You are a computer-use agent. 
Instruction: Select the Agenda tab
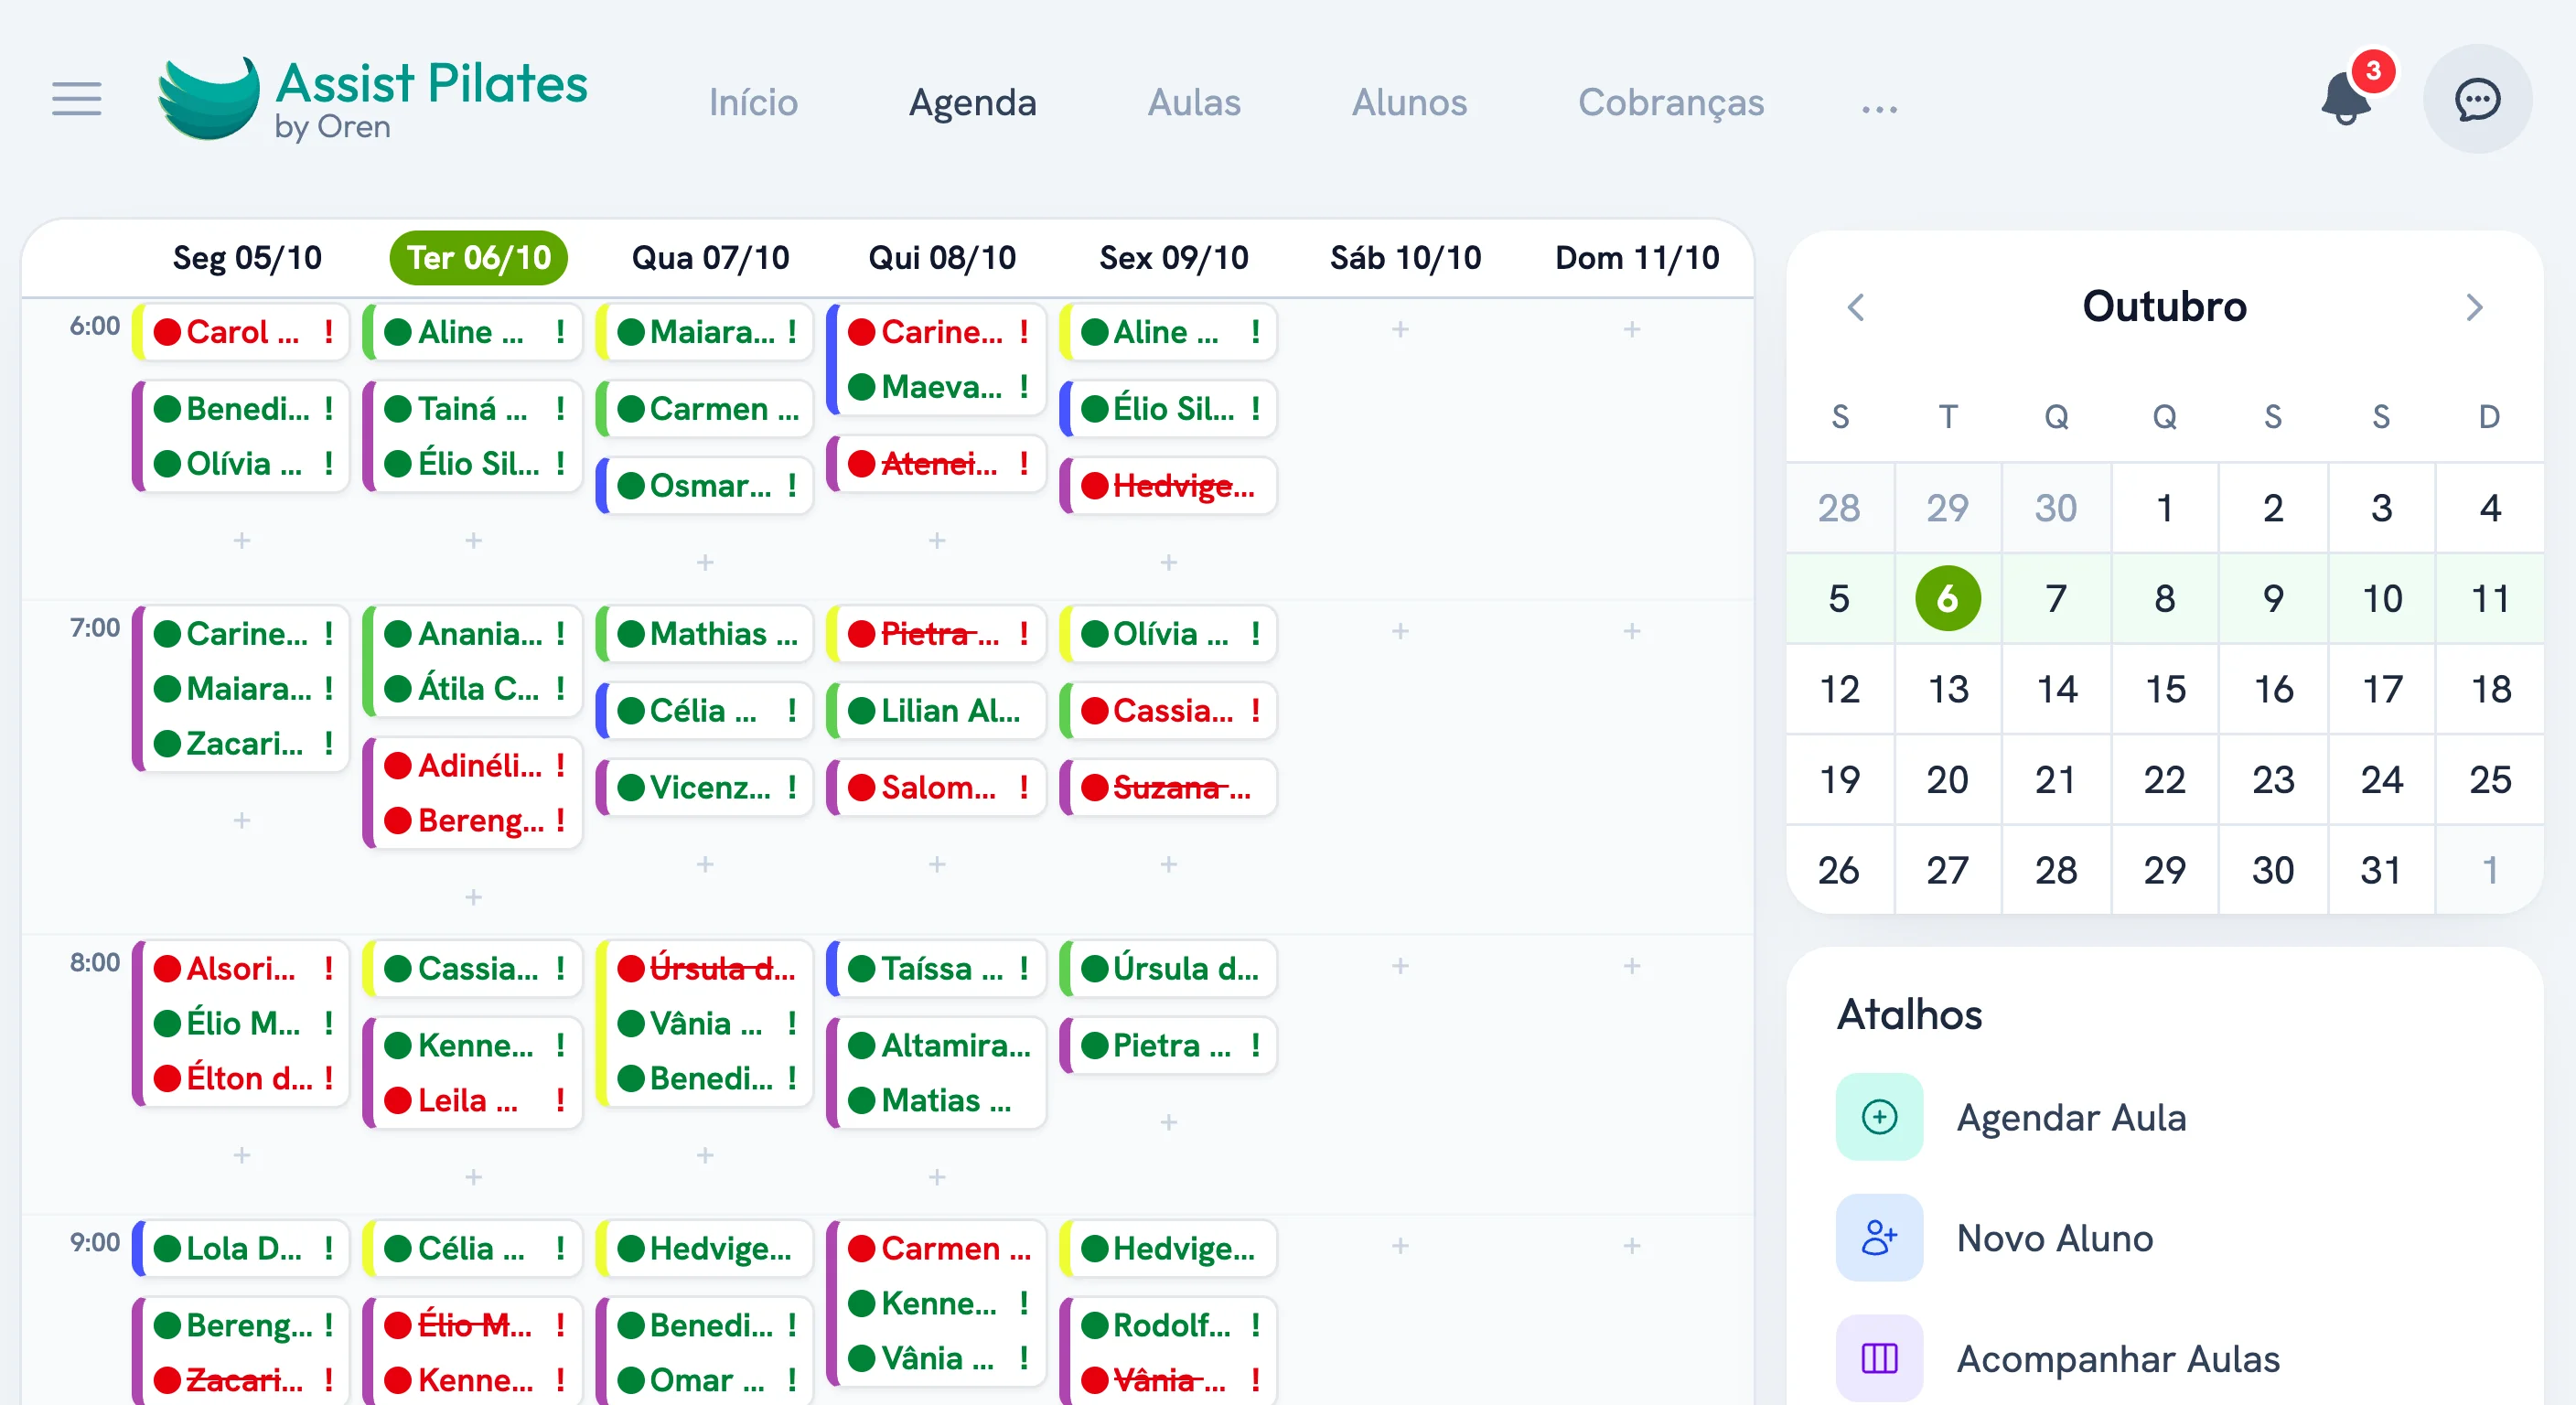point(972,102)
